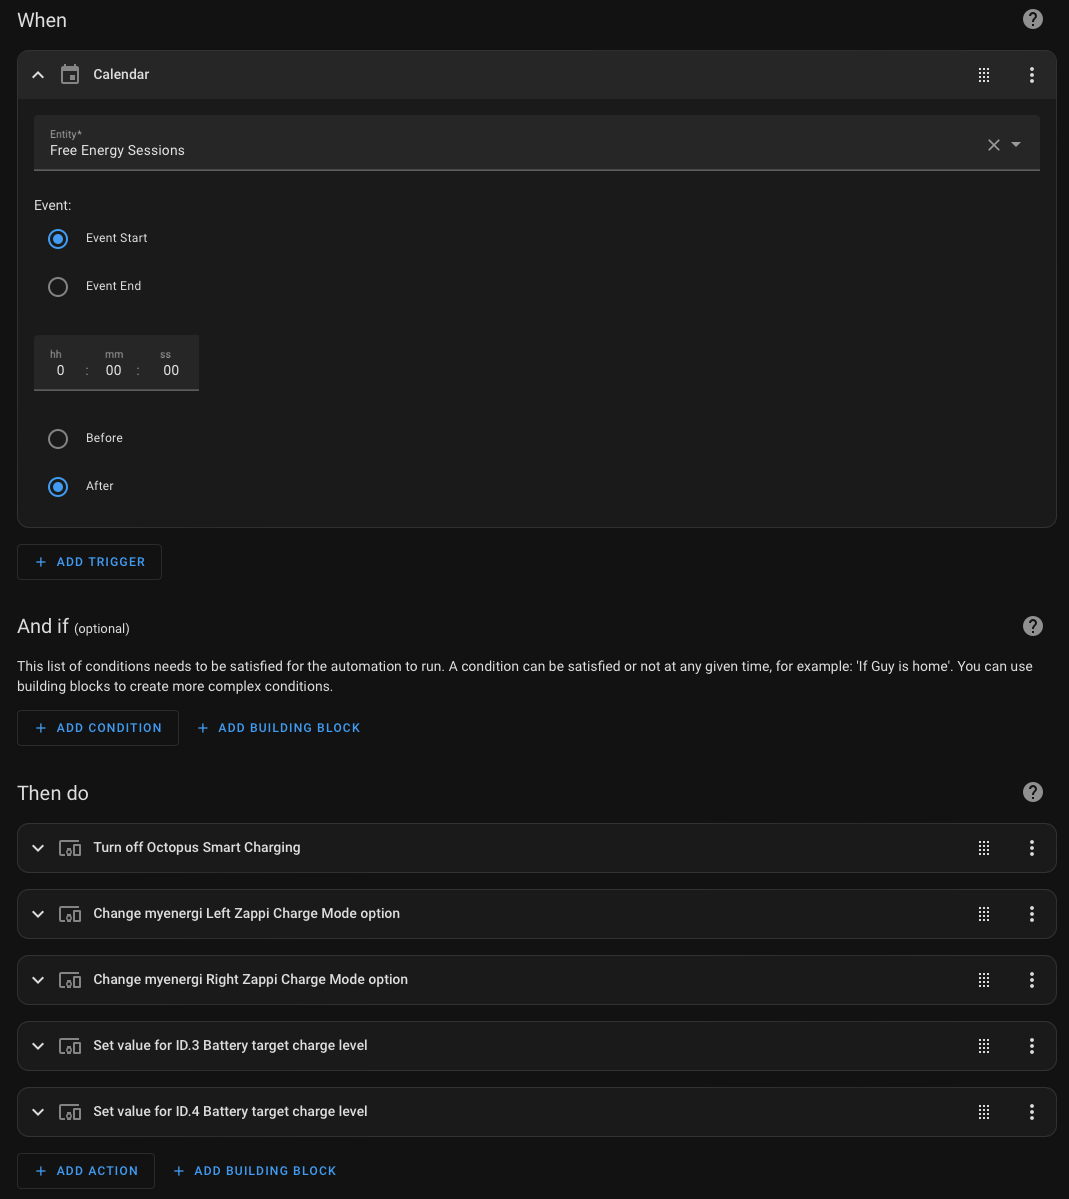Click device icon for ID.3 Battery target action

70,1046
